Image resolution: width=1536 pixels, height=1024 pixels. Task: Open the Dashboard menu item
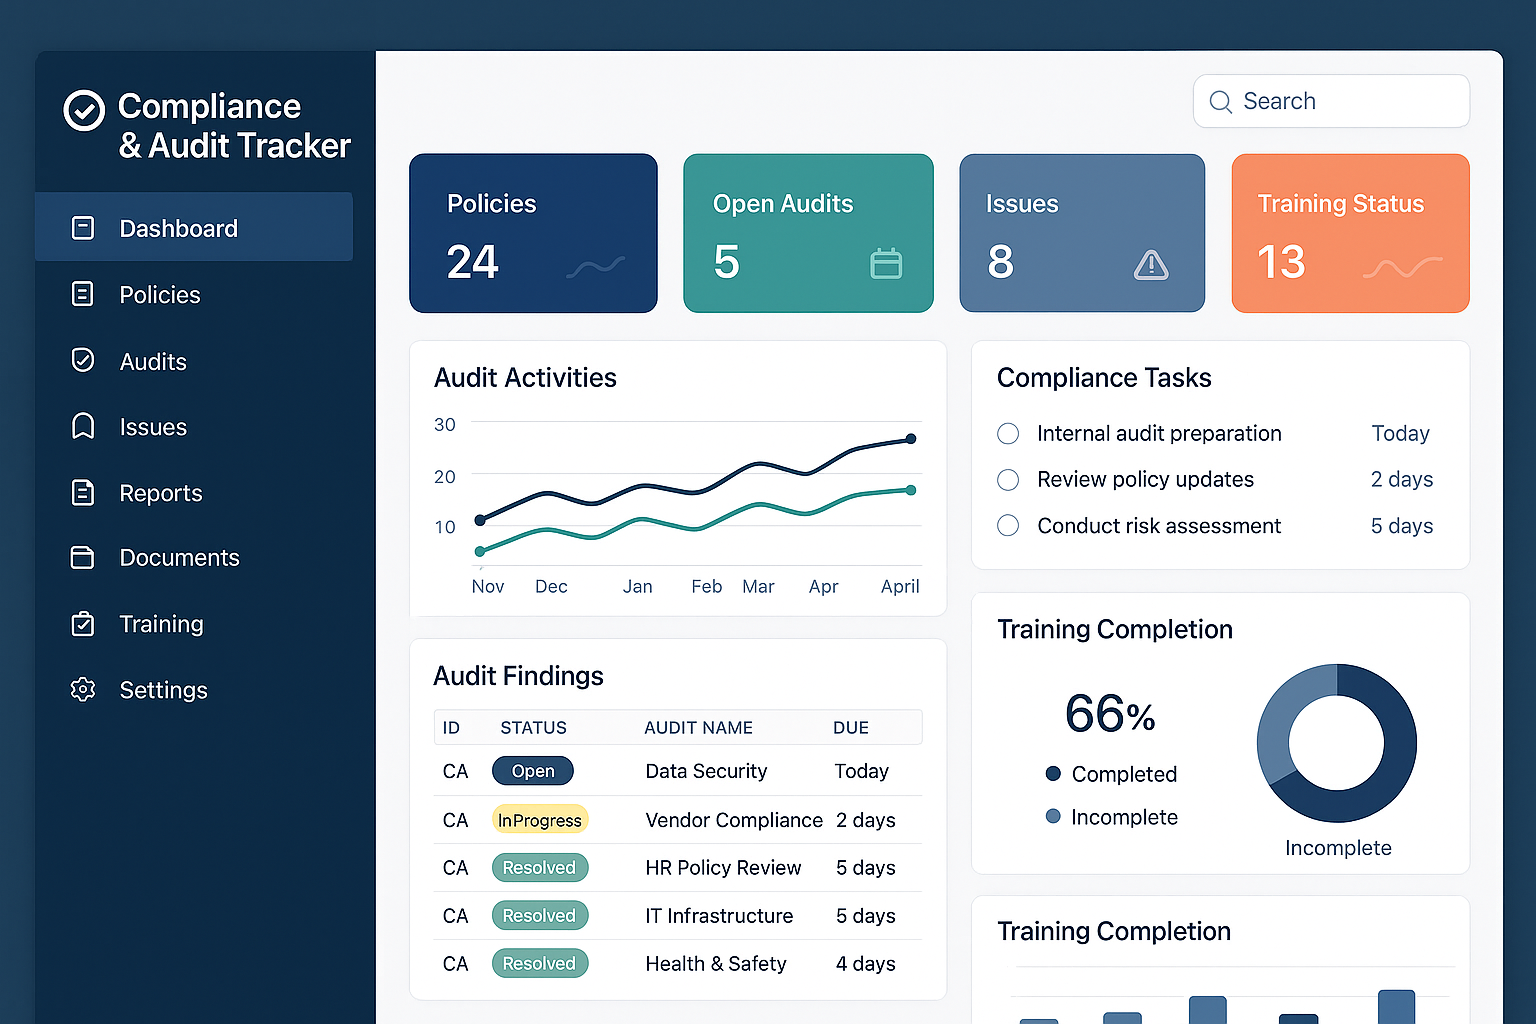194,227
